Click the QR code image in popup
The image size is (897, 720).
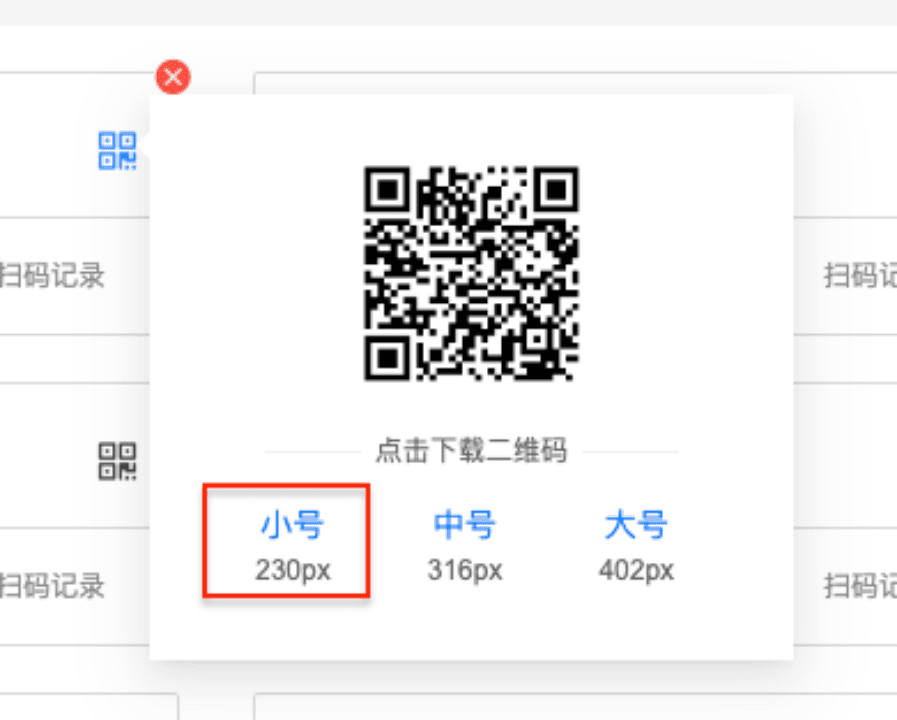point(471,273)
